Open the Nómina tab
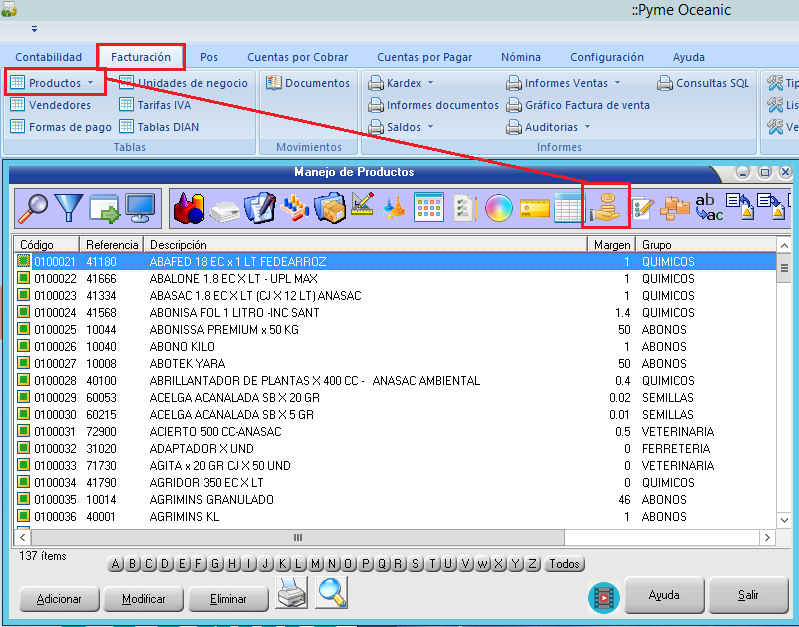The height and width of the screenshot is (627, 799). pos(521,57)
